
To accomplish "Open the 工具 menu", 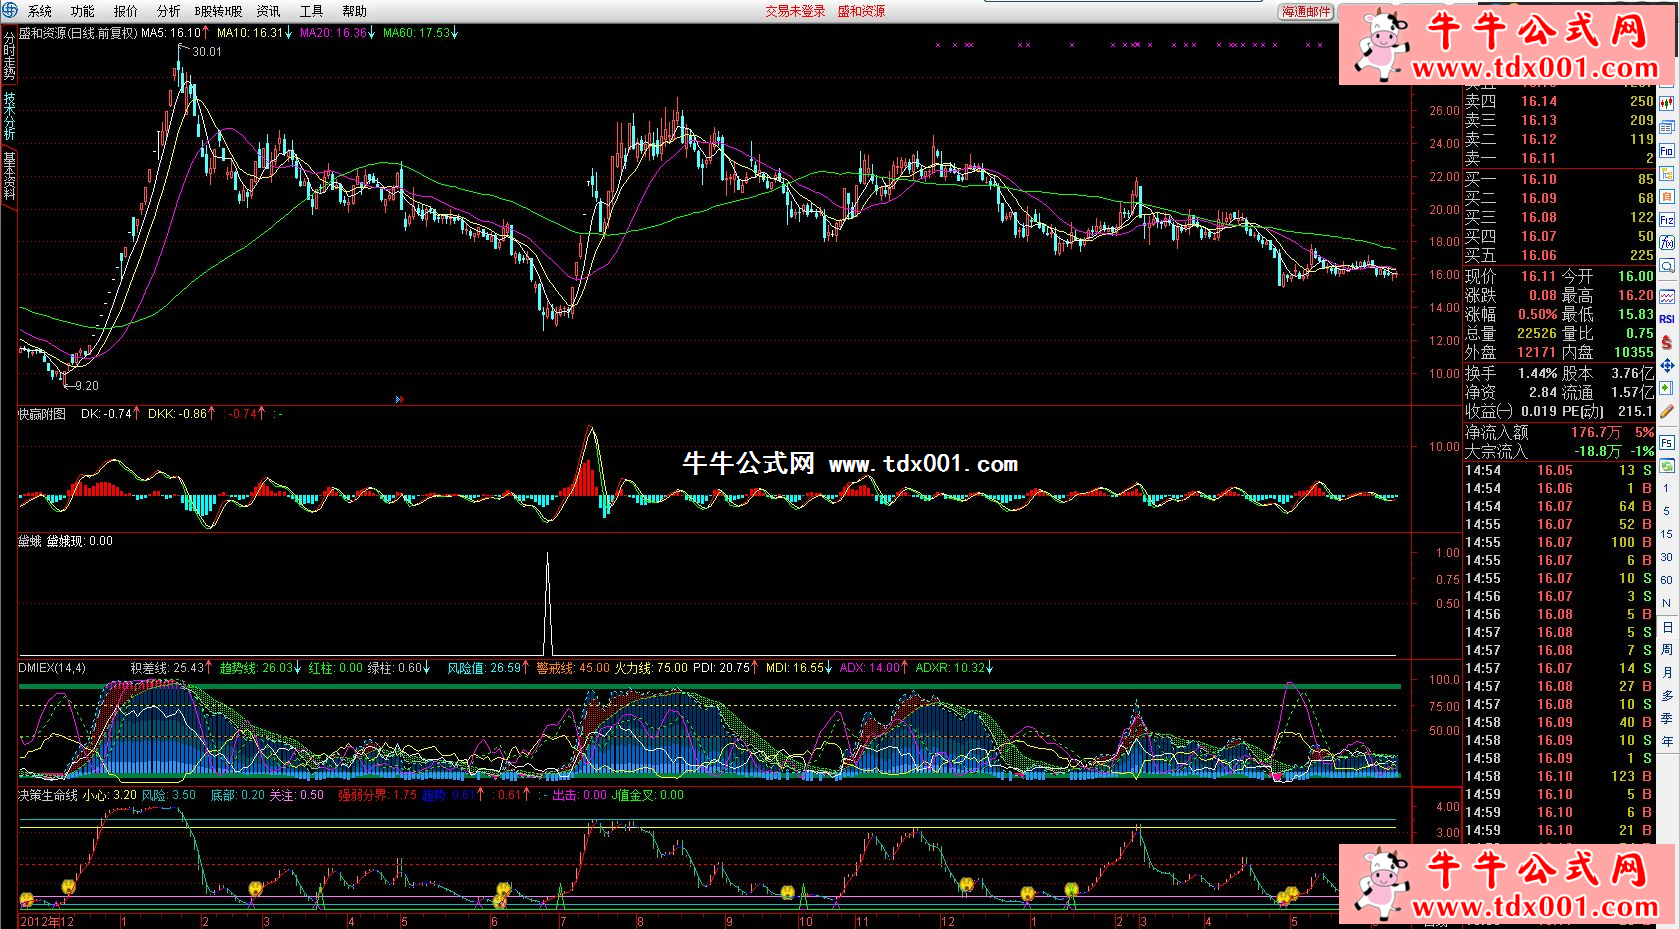I will click(x=311, y=11).
